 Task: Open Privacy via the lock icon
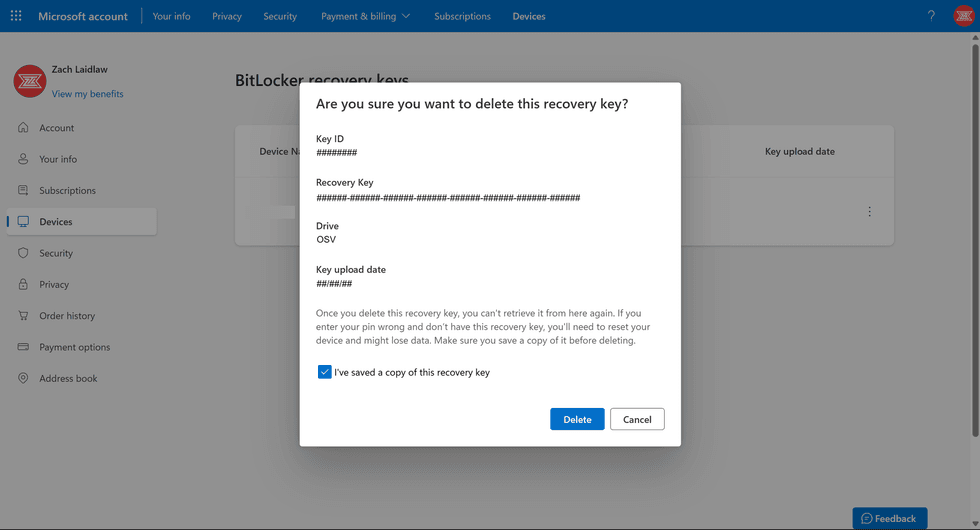tap(23, 284)
